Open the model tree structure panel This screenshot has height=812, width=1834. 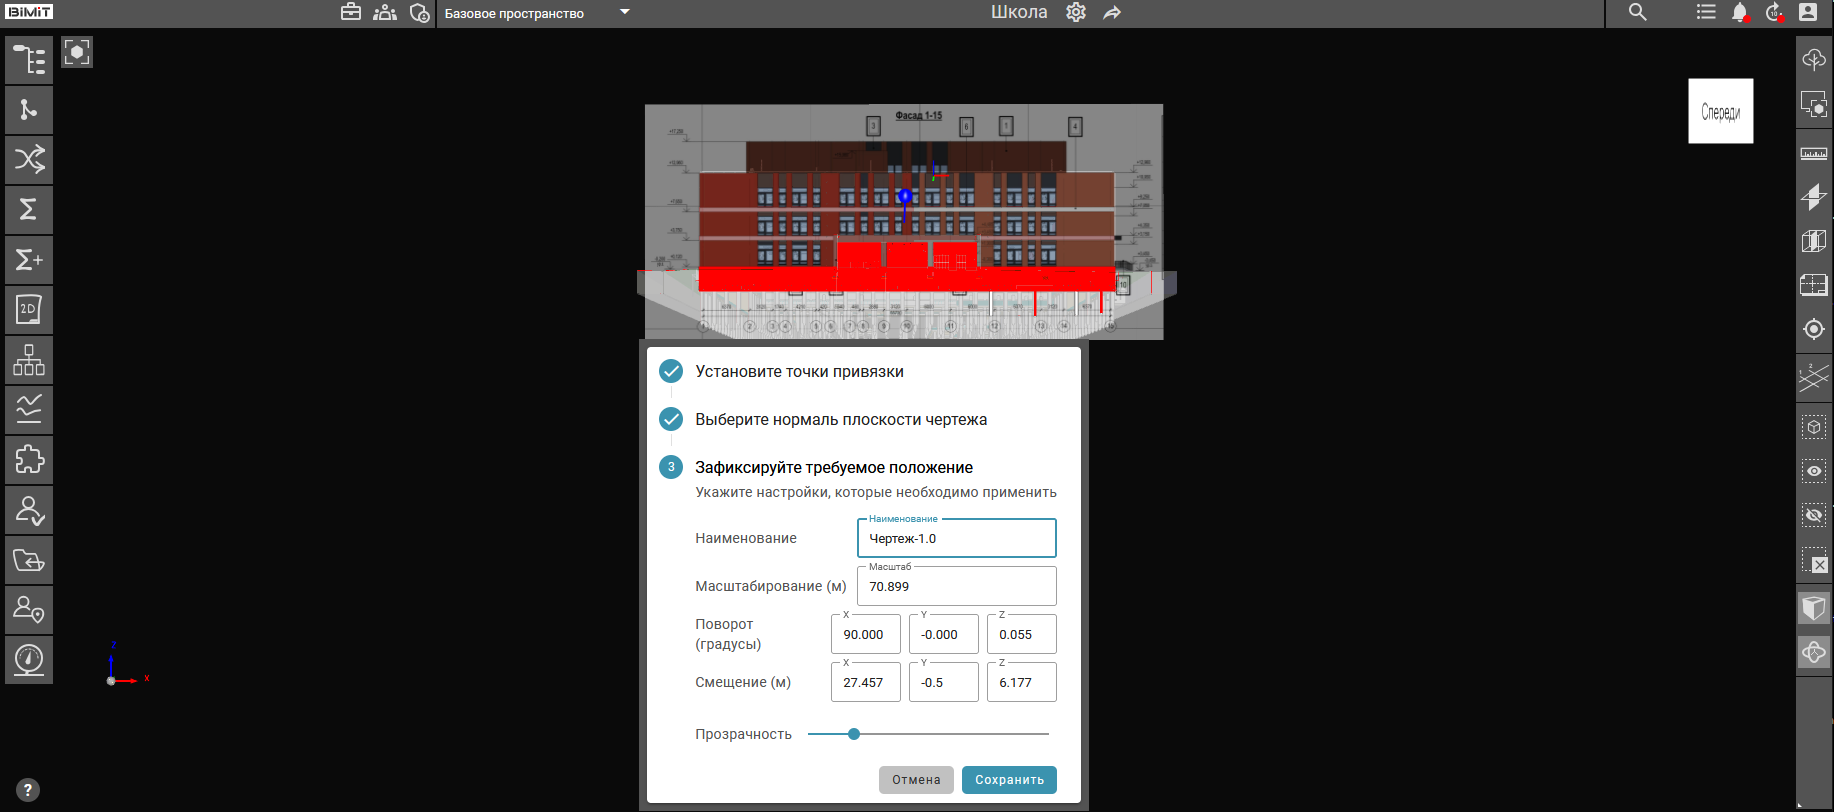pos(29,60)
